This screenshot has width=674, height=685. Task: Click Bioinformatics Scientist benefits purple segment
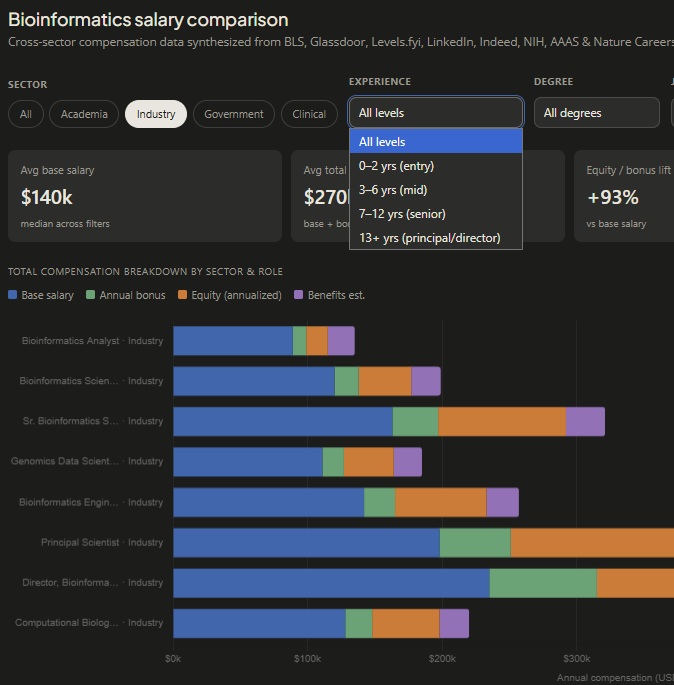pyautogui.click(x=426, y=381)
